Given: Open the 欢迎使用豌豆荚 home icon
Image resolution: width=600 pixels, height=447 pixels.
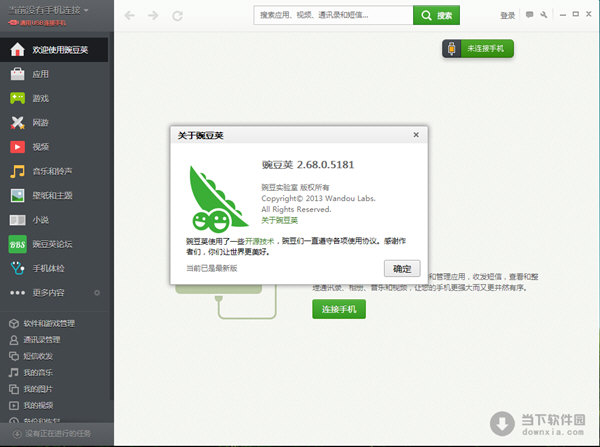Looking at the screenshot, I should (x=17, y=49).
